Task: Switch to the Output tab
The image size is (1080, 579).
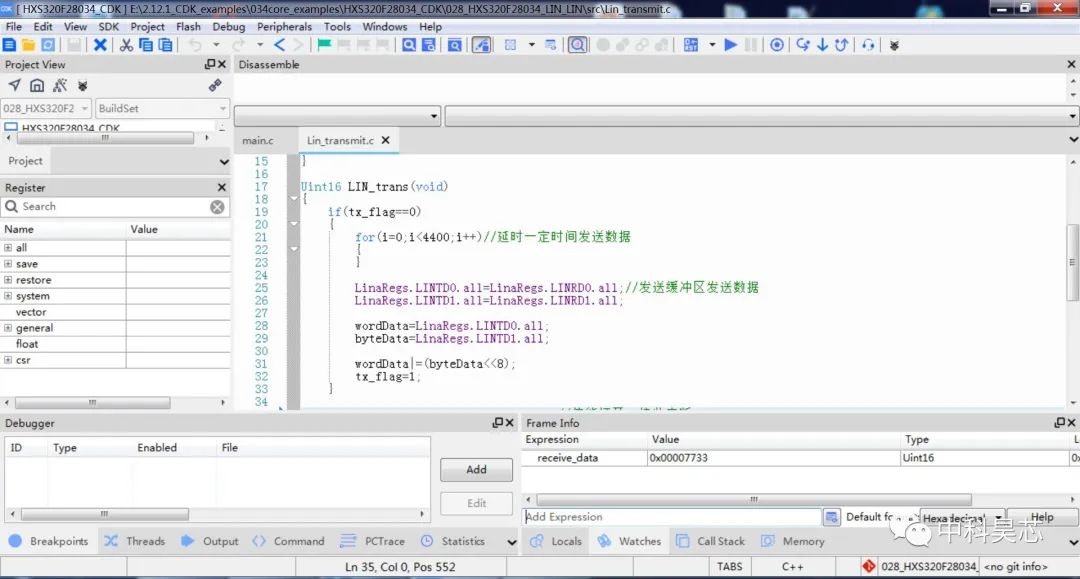Action: point(210,541)
